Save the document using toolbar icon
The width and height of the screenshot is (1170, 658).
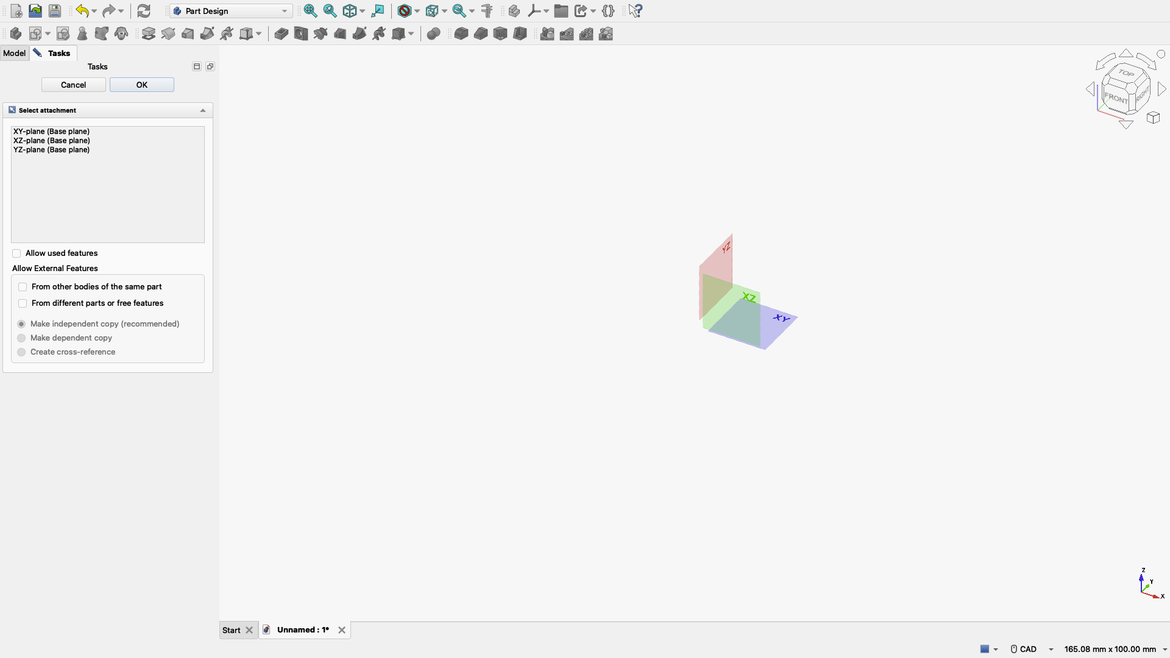pyautogui.click(x=53, y=10)
